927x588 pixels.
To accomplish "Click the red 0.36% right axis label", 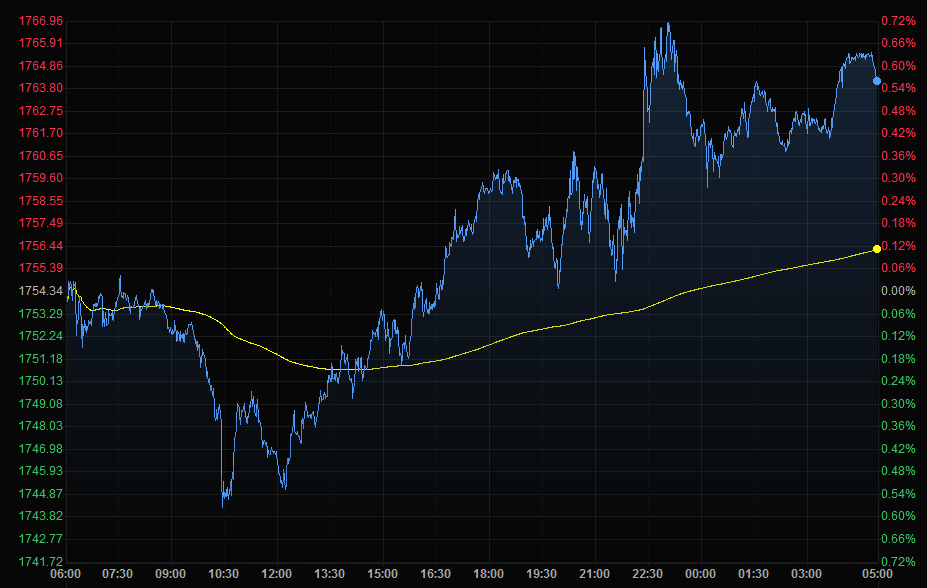I will click(x=898, y=156).
